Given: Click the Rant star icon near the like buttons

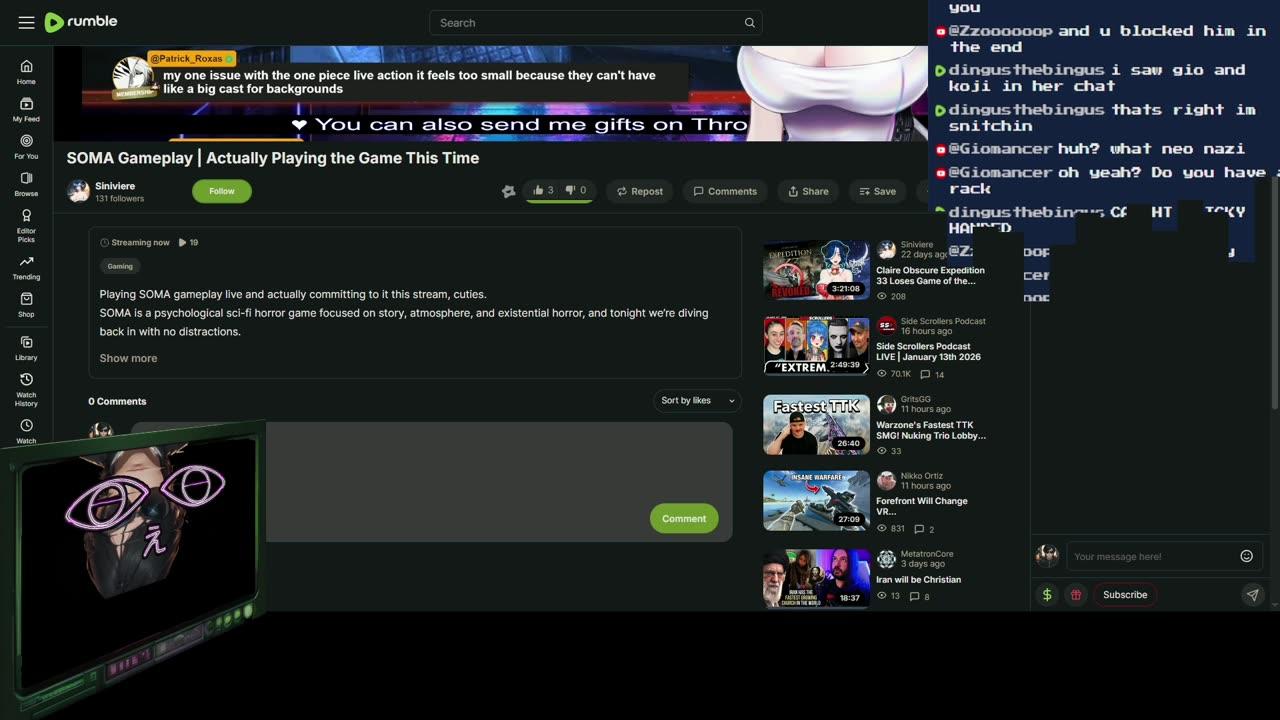Looking at the screenshot, I should tap(509, 191).
